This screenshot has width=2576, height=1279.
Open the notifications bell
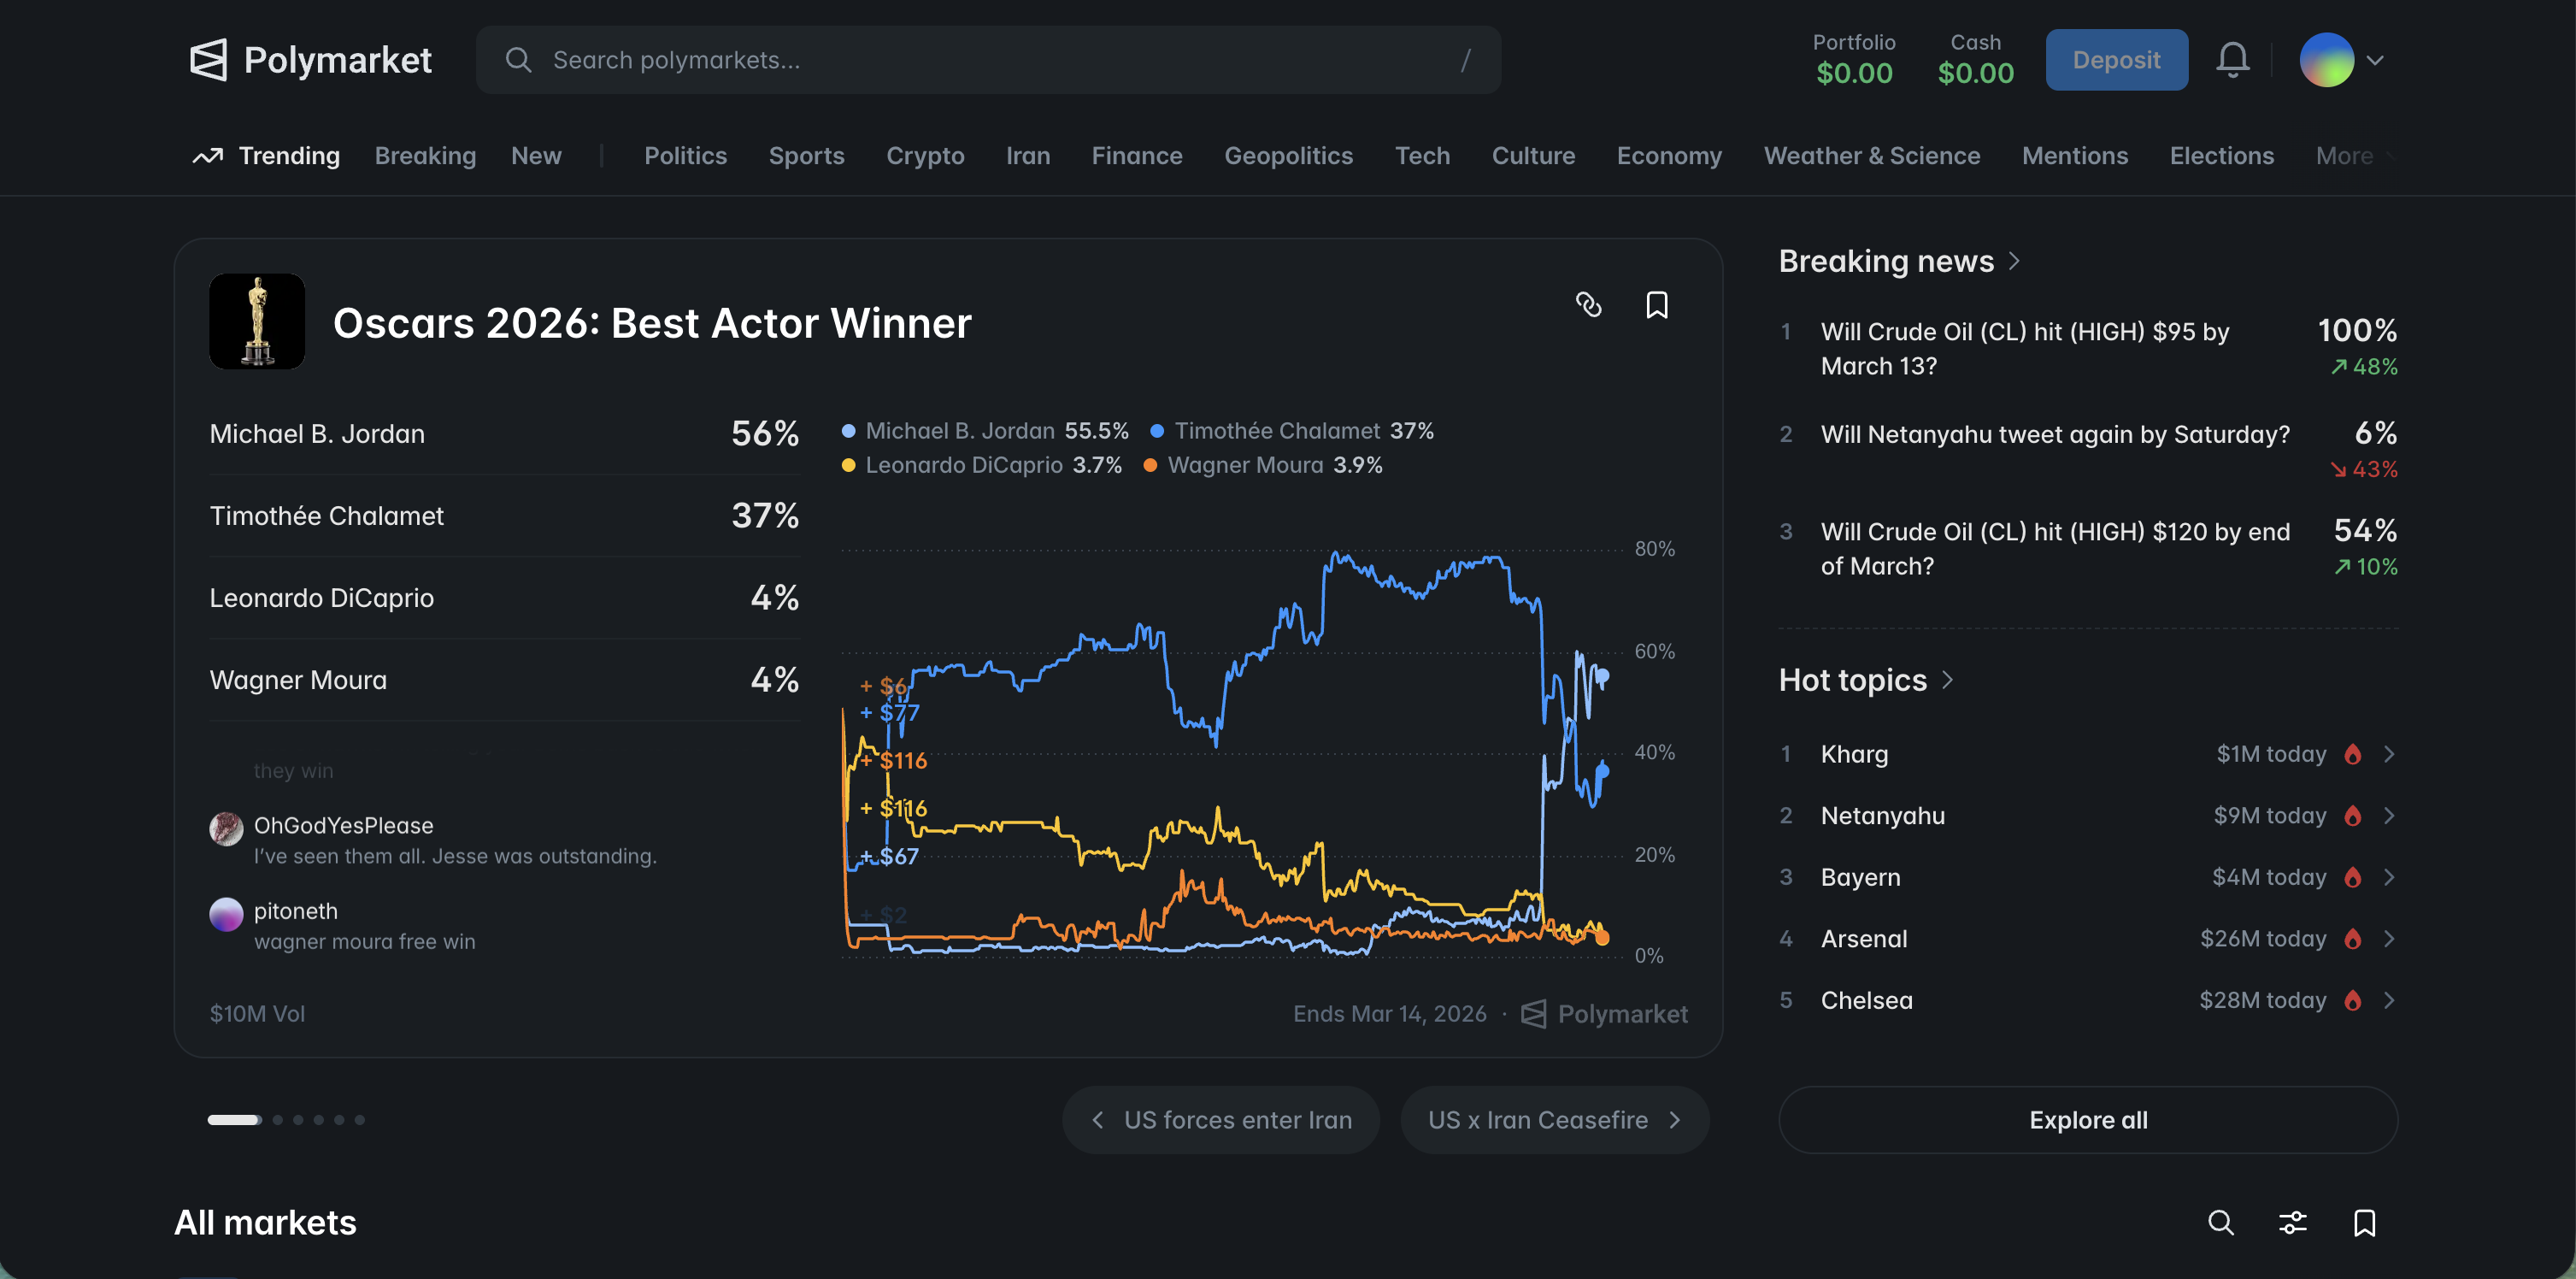point(2232,60)
